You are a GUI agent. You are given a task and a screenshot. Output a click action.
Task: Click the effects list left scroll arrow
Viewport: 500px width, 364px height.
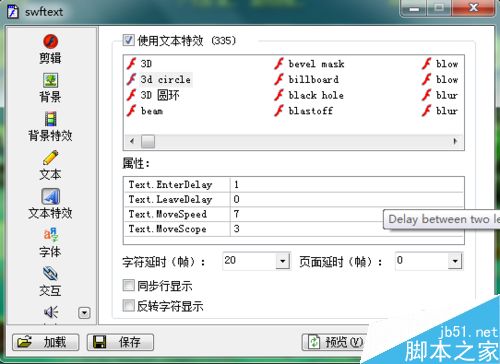[132, 141]
